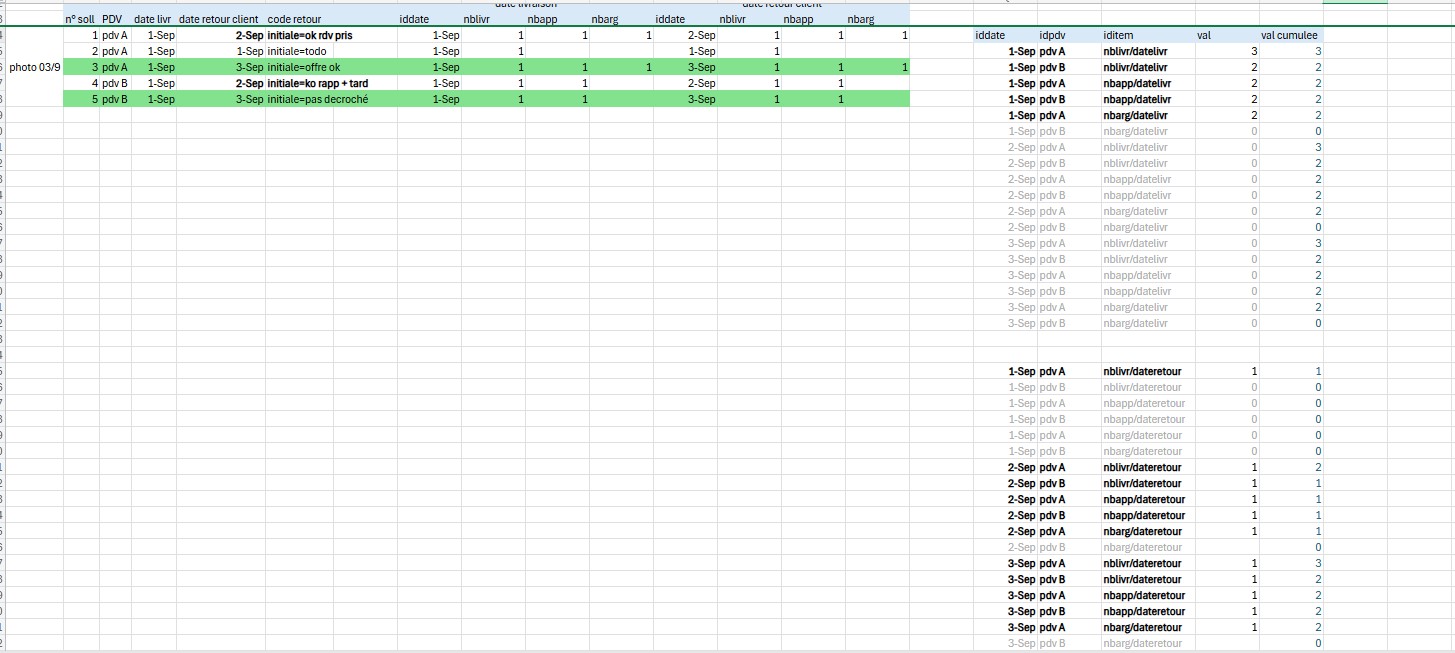Click the 'idpdv' header cell
This screenshot has height=653, width=1455.
[1053, 35]
